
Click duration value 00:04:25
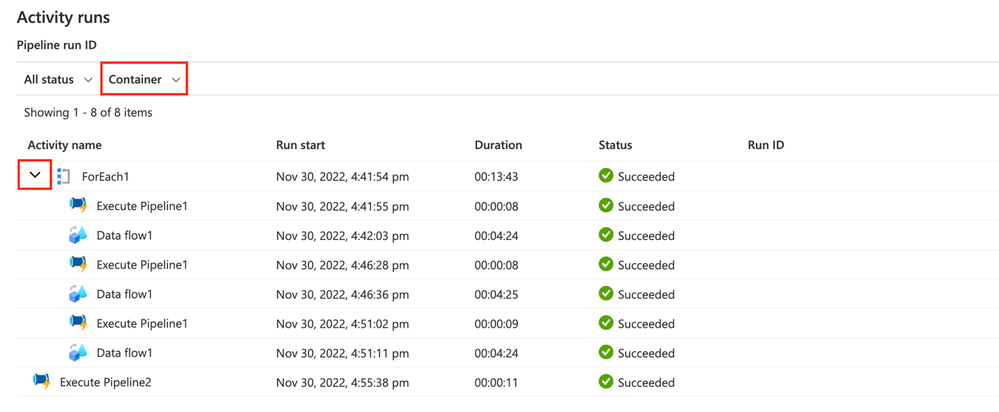click(496, 294)
